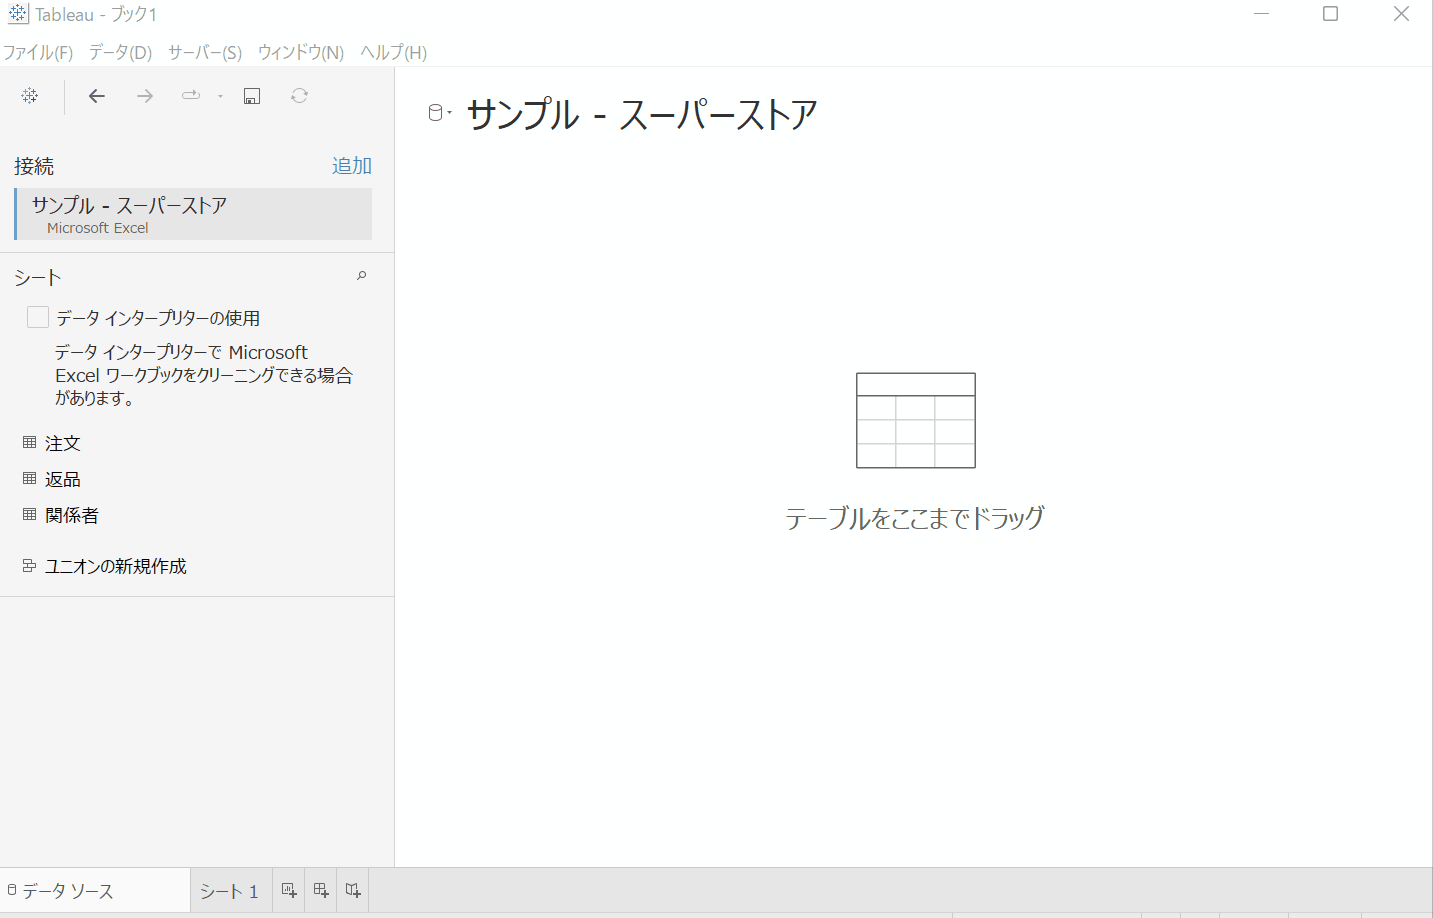Open the ファイル(F) menu

tap(38, 52)
